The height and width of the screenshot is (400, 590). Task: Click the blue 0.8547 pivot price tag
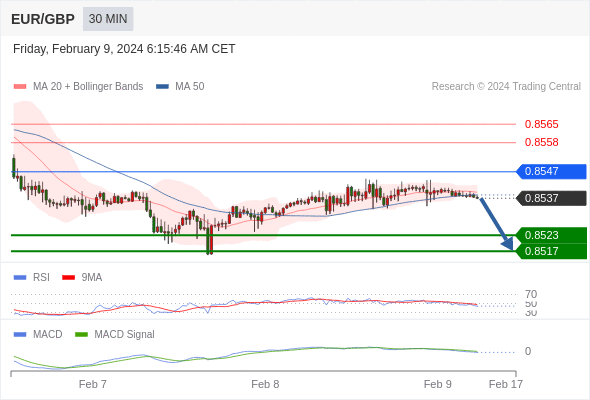point(551,172)
